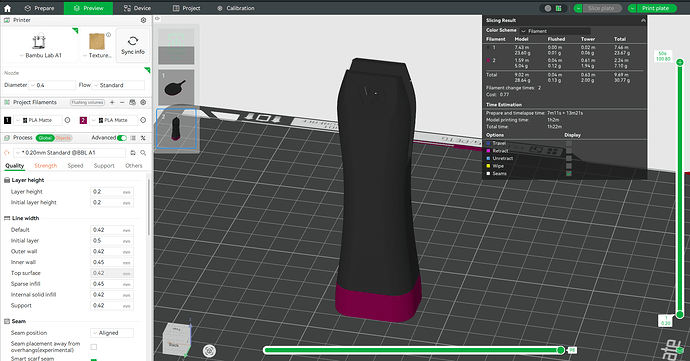Image resolution: width=690 pixels, height=361 pixels.
Task: Select Objects process mode
Action: coord(63,138)
